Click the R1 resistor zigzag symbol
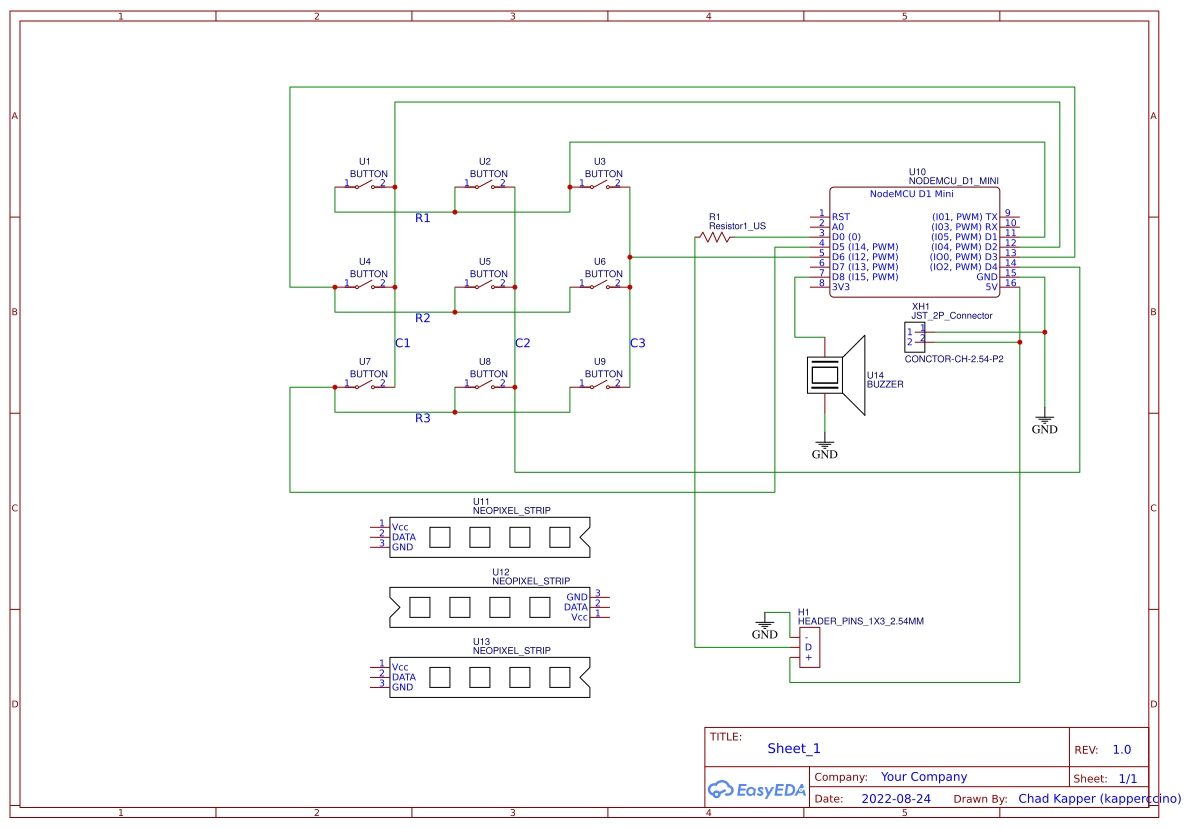 (715, 237)
